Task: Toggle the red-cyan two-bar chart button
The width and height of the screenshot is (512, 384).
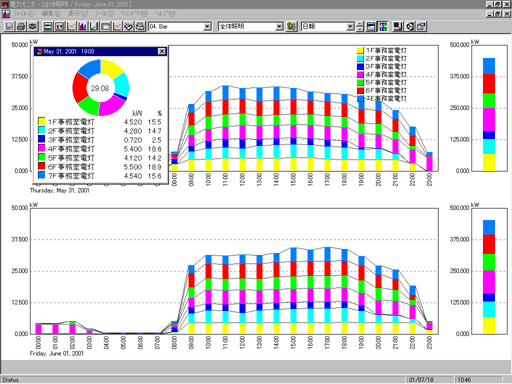Action: pyautogui.click(x=59, y=26)
